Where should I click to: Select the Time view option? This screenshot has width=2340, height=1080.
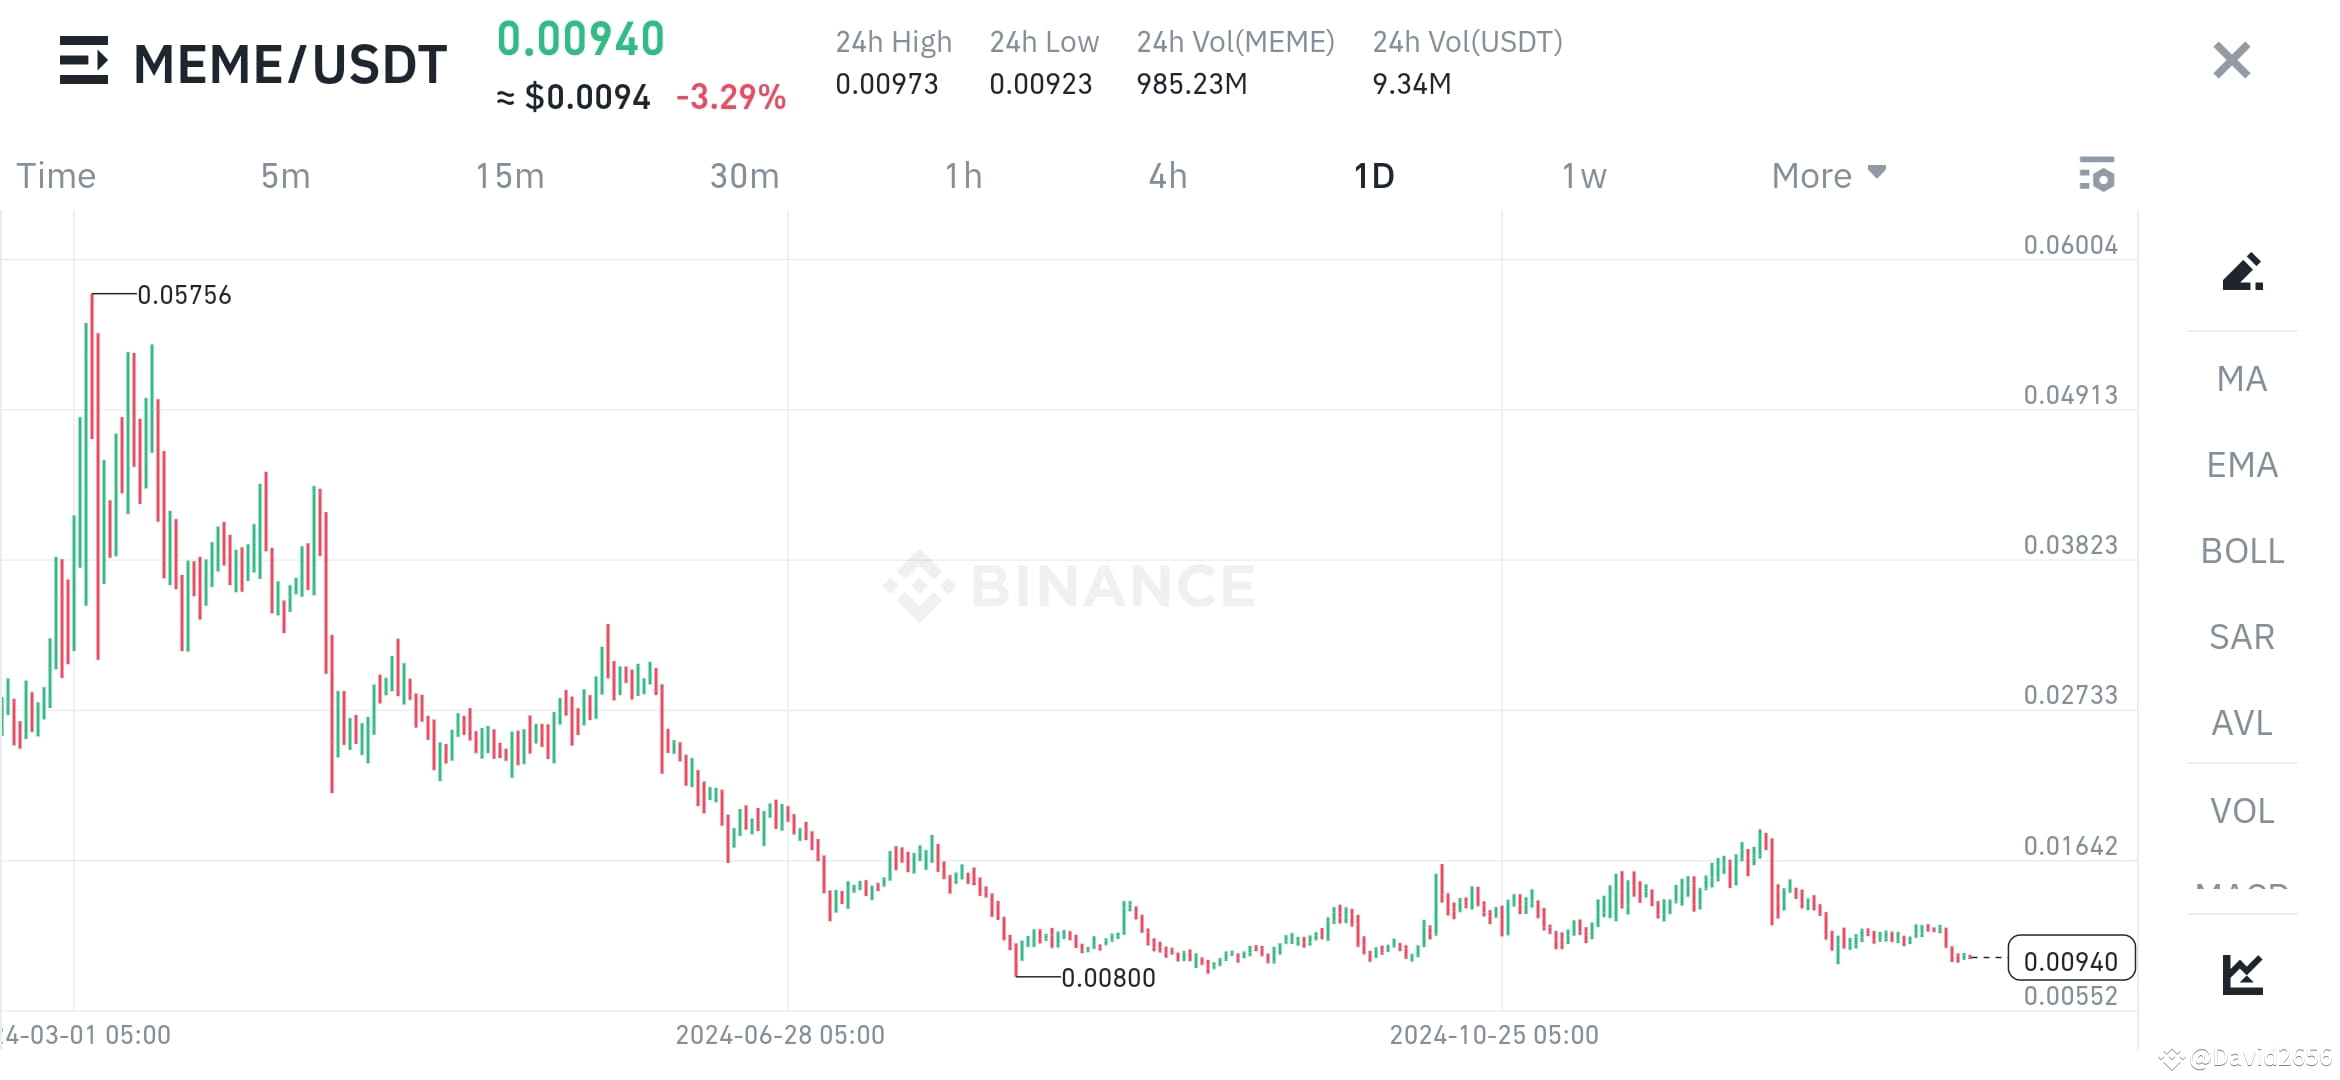pos(55,174)
